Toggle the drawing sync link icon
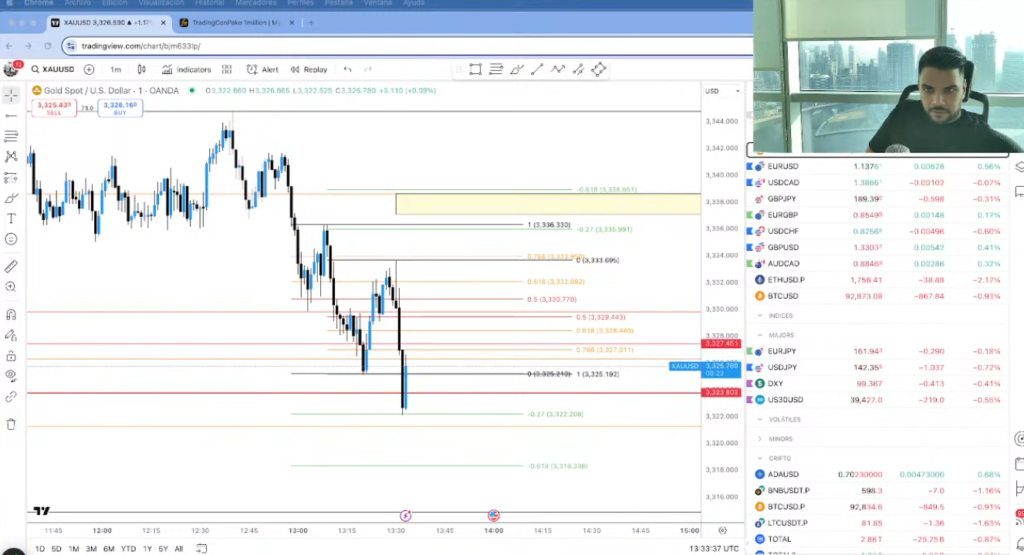The image size is (1024, 555). pos(11,397)
